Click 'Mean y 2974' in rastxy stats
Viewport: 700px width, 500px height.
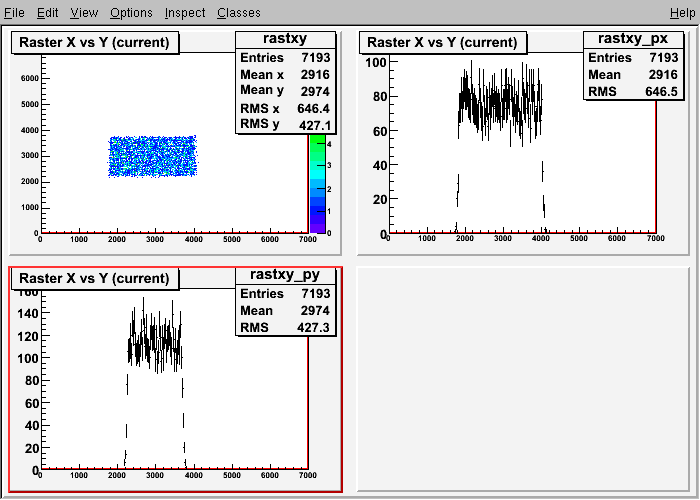click(x=285, y=91)
